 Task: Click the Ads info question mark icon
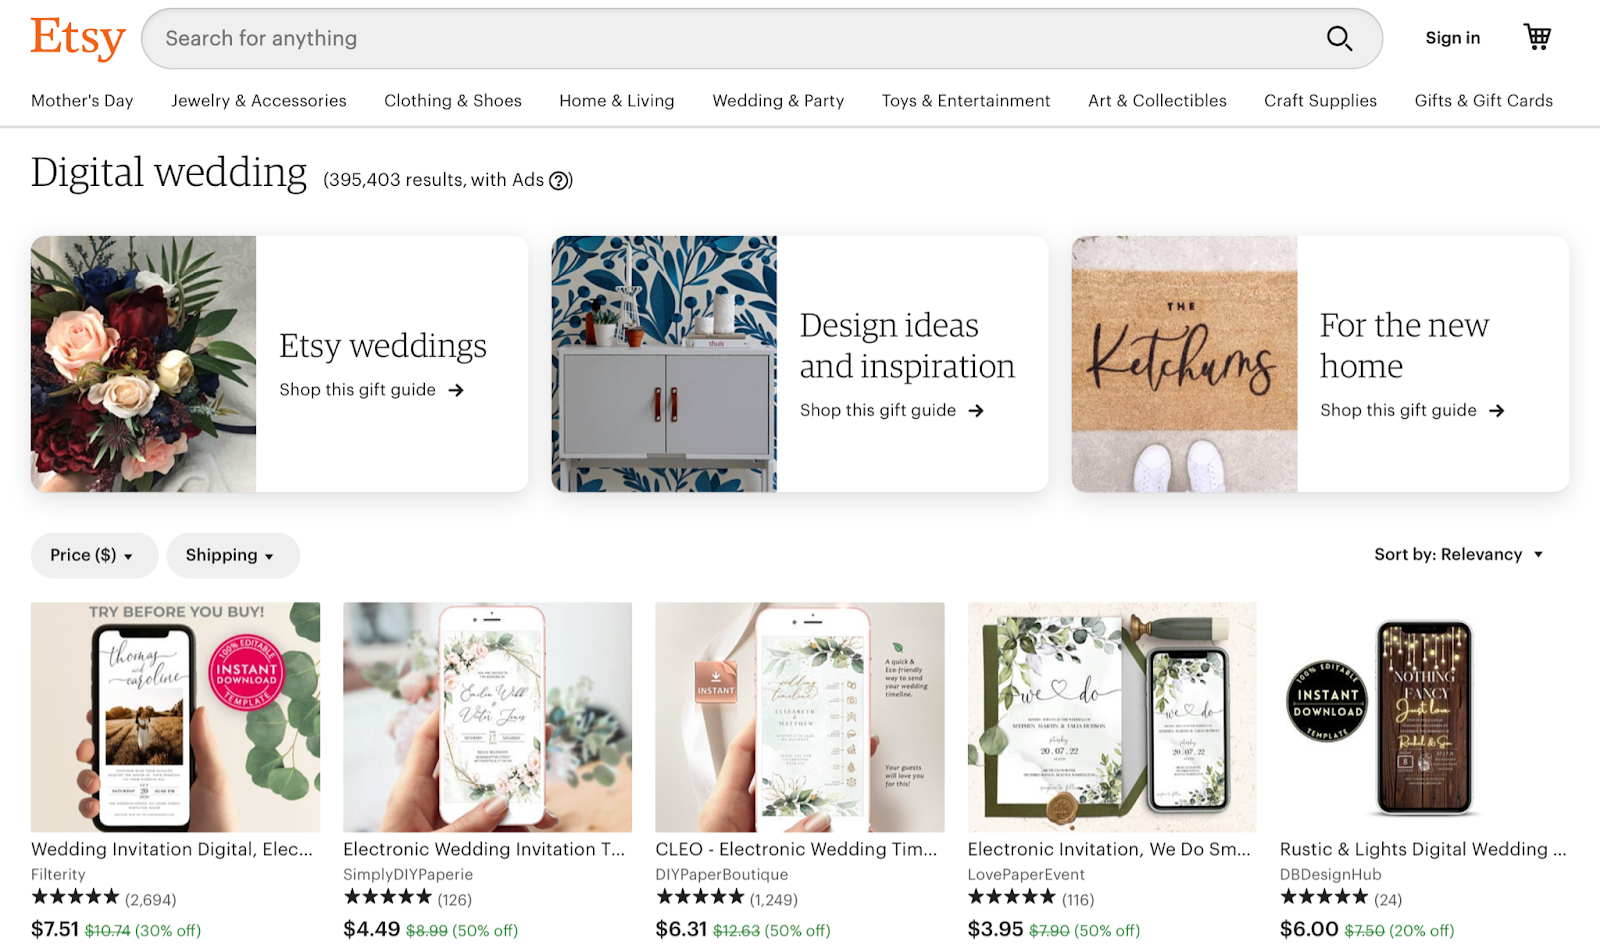click(x=560, y=181)
